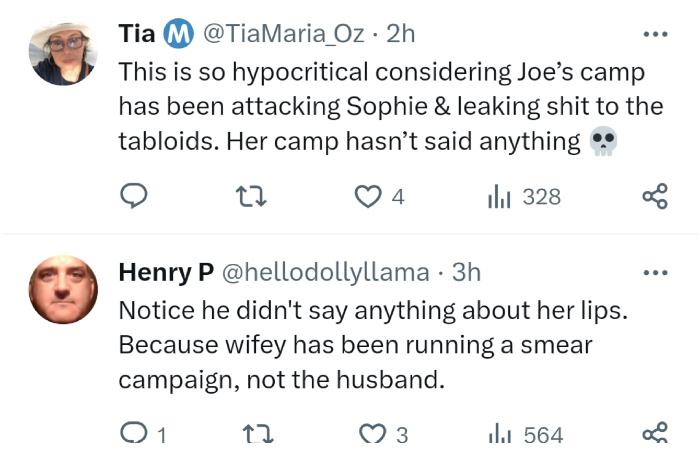Open Tia's profile picture
Image resolution: width=700 pixels, height=466 pixels.
pyautogui.click(x=63, y=53)
